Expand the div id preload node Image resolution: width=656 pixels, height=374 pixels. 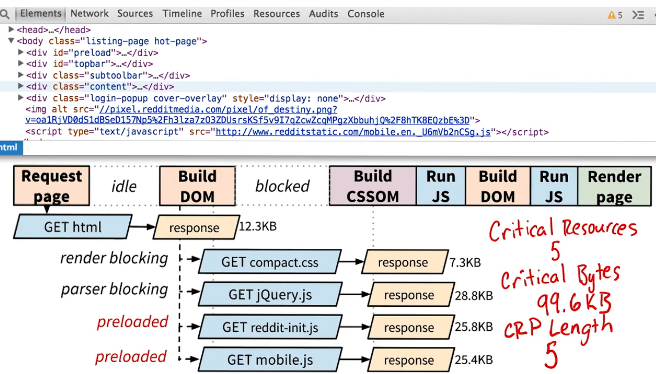(x=20, y=52)
